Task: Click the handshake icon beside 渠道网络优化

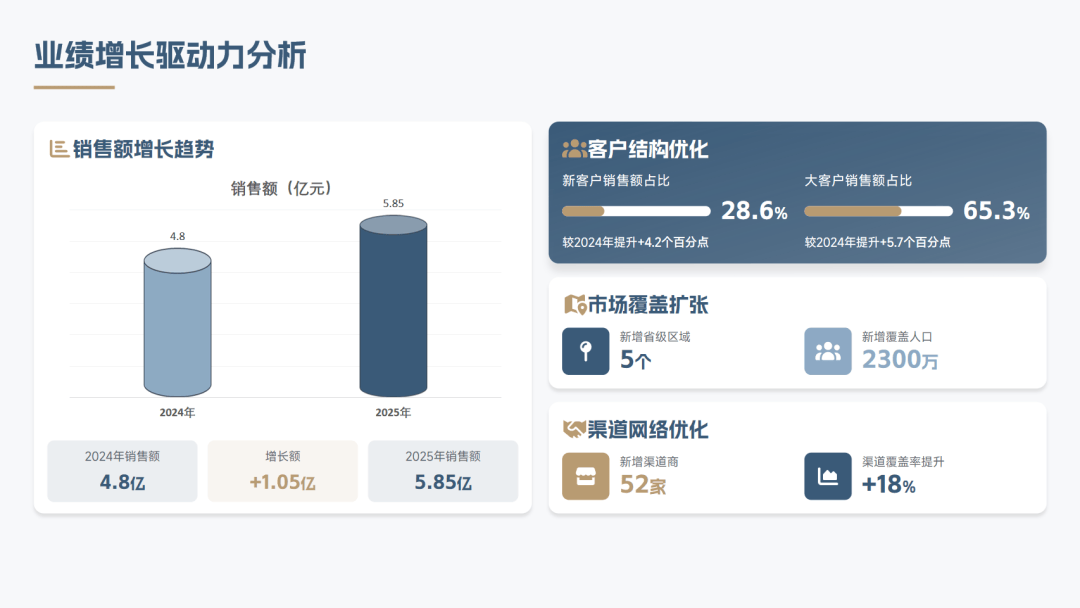Action: click(x=574, y=429)
